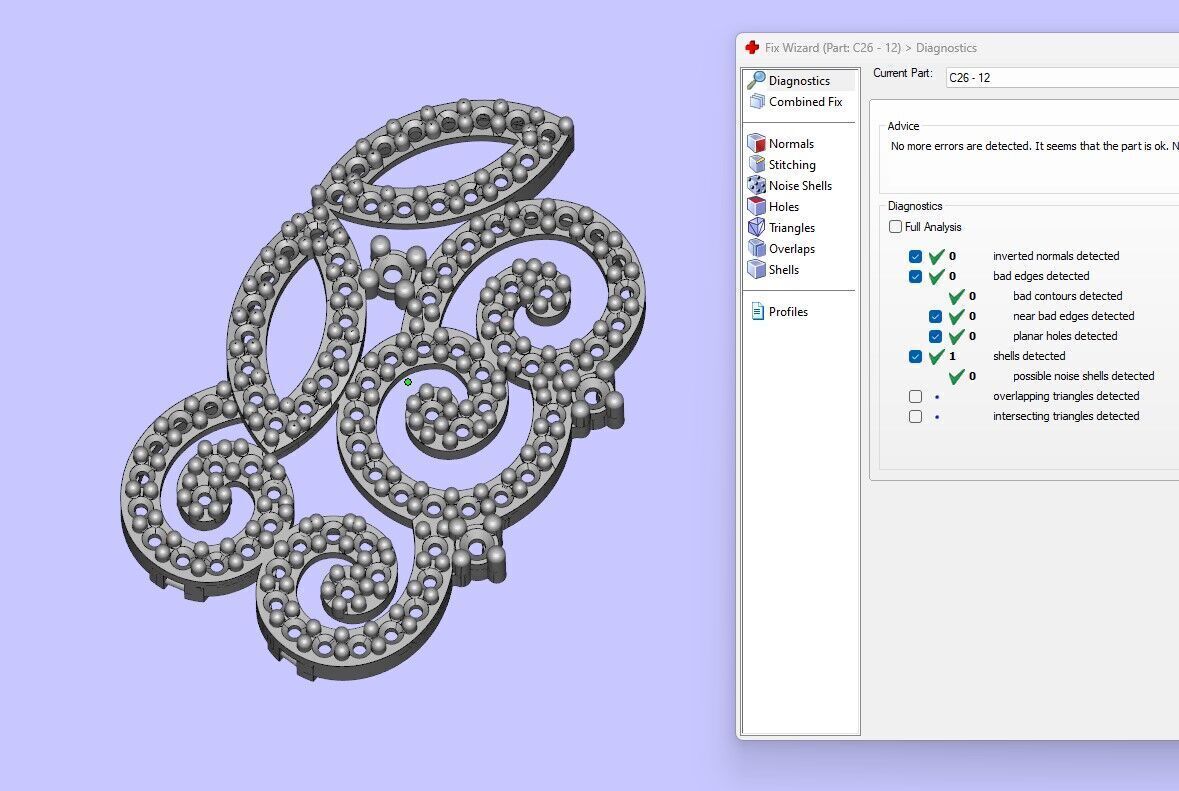Go to Diagnostics menu entry
Screen dimensions: 1179x791
(799, 80)
